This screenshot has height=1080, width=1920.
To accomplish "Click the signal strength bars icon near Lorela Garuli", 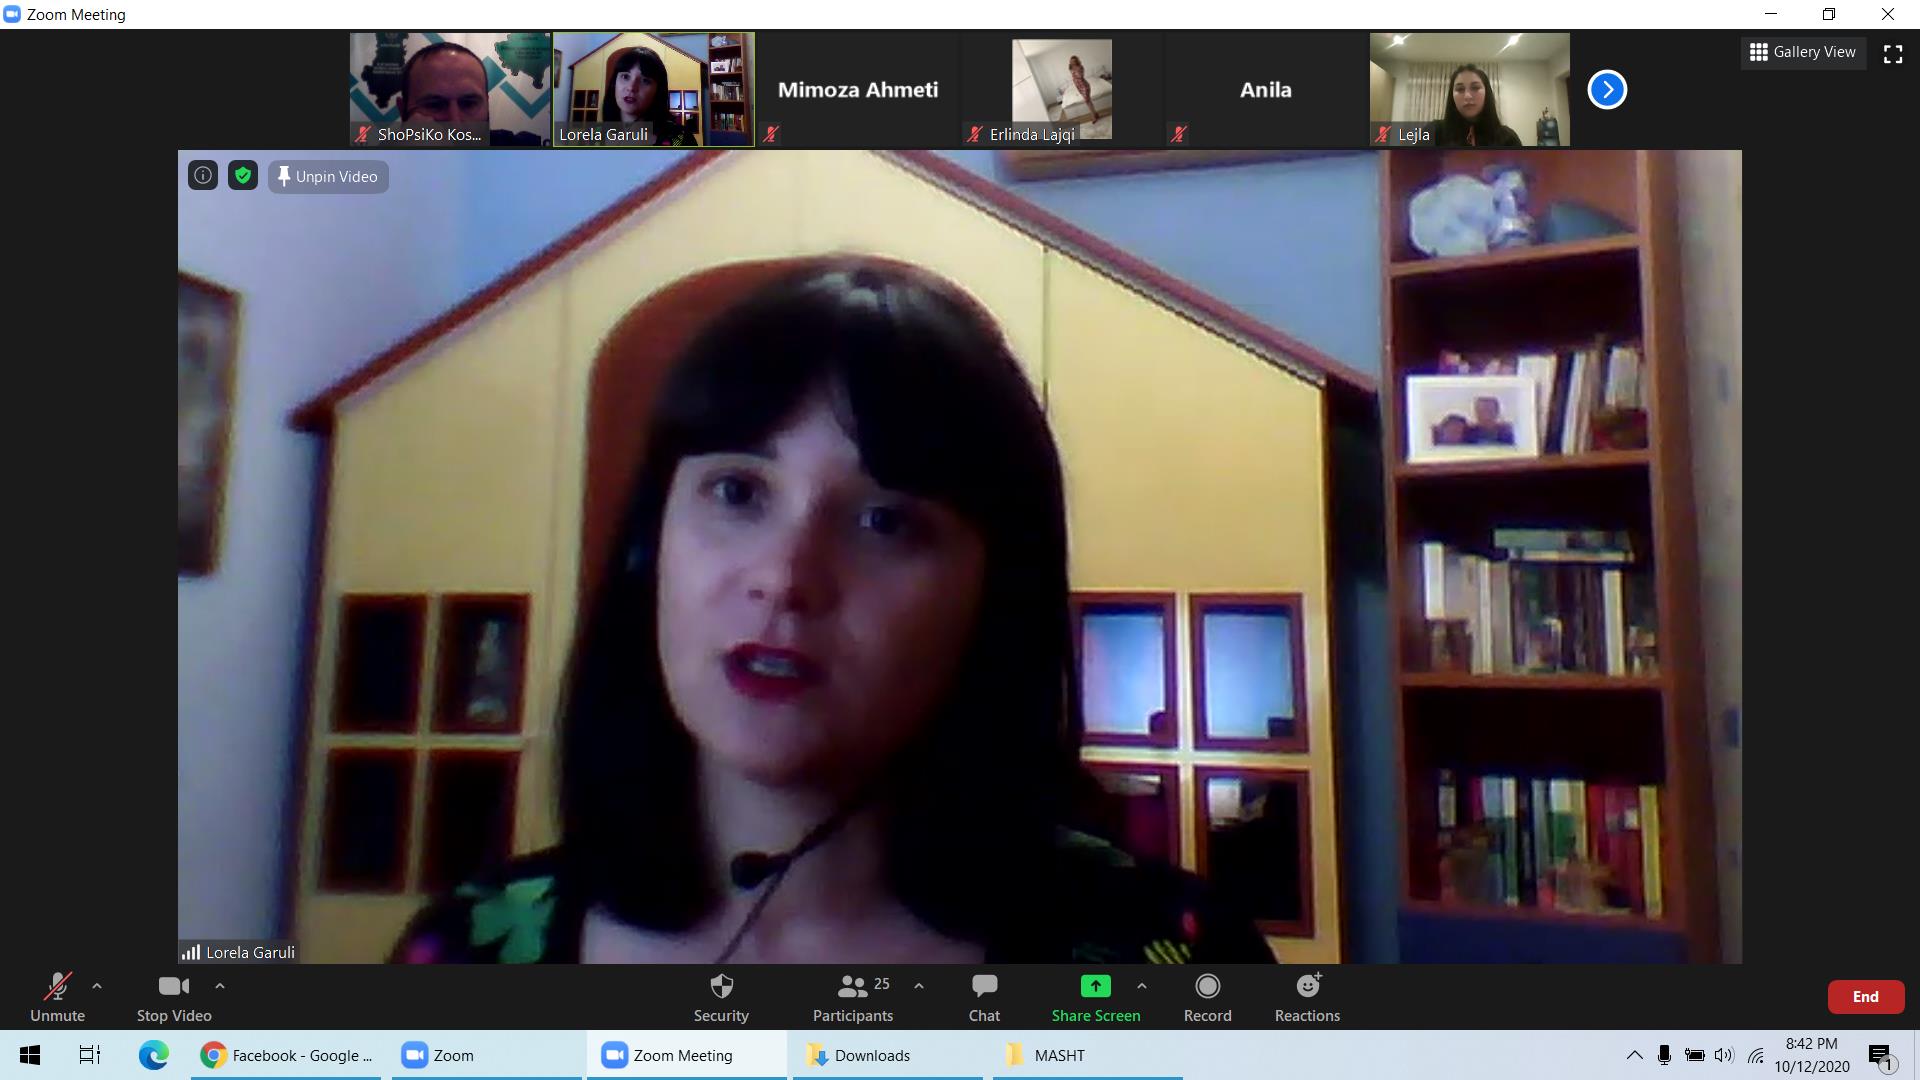I will (x=191, y=952).
